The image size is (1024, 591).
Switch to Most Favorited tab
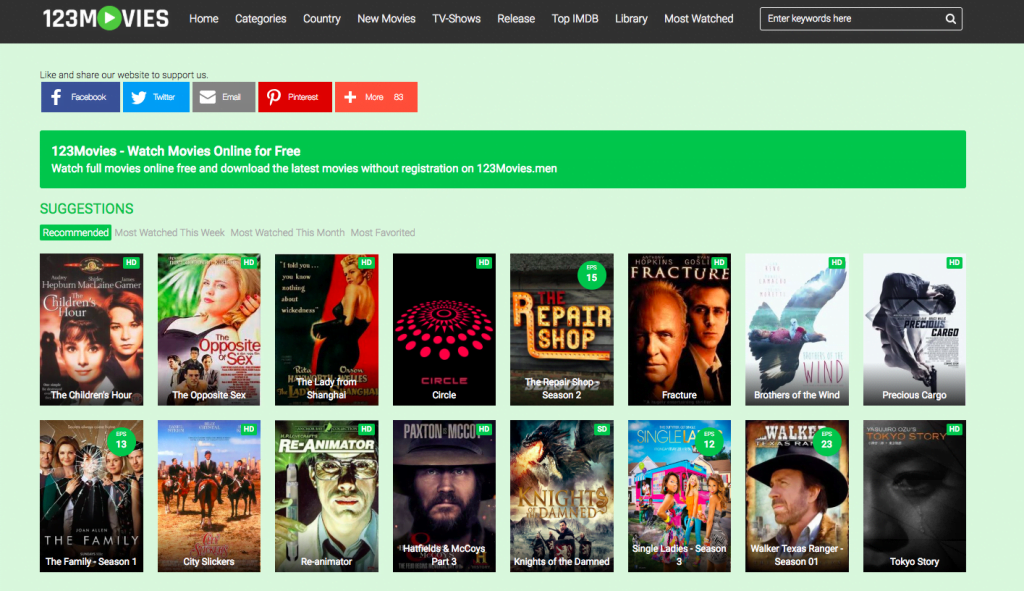383,232
